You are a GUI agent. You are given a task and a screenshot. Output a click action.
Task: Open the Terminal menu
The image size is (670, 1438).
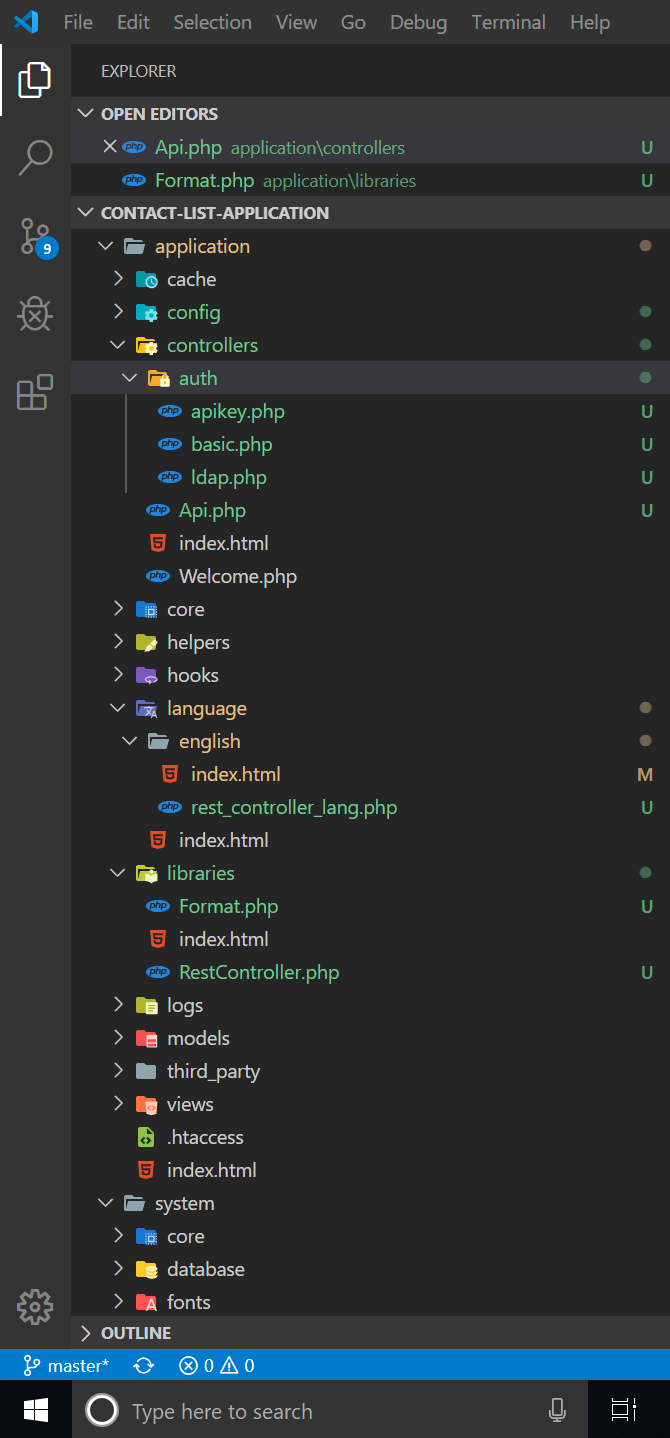click(x=508, y=21)
